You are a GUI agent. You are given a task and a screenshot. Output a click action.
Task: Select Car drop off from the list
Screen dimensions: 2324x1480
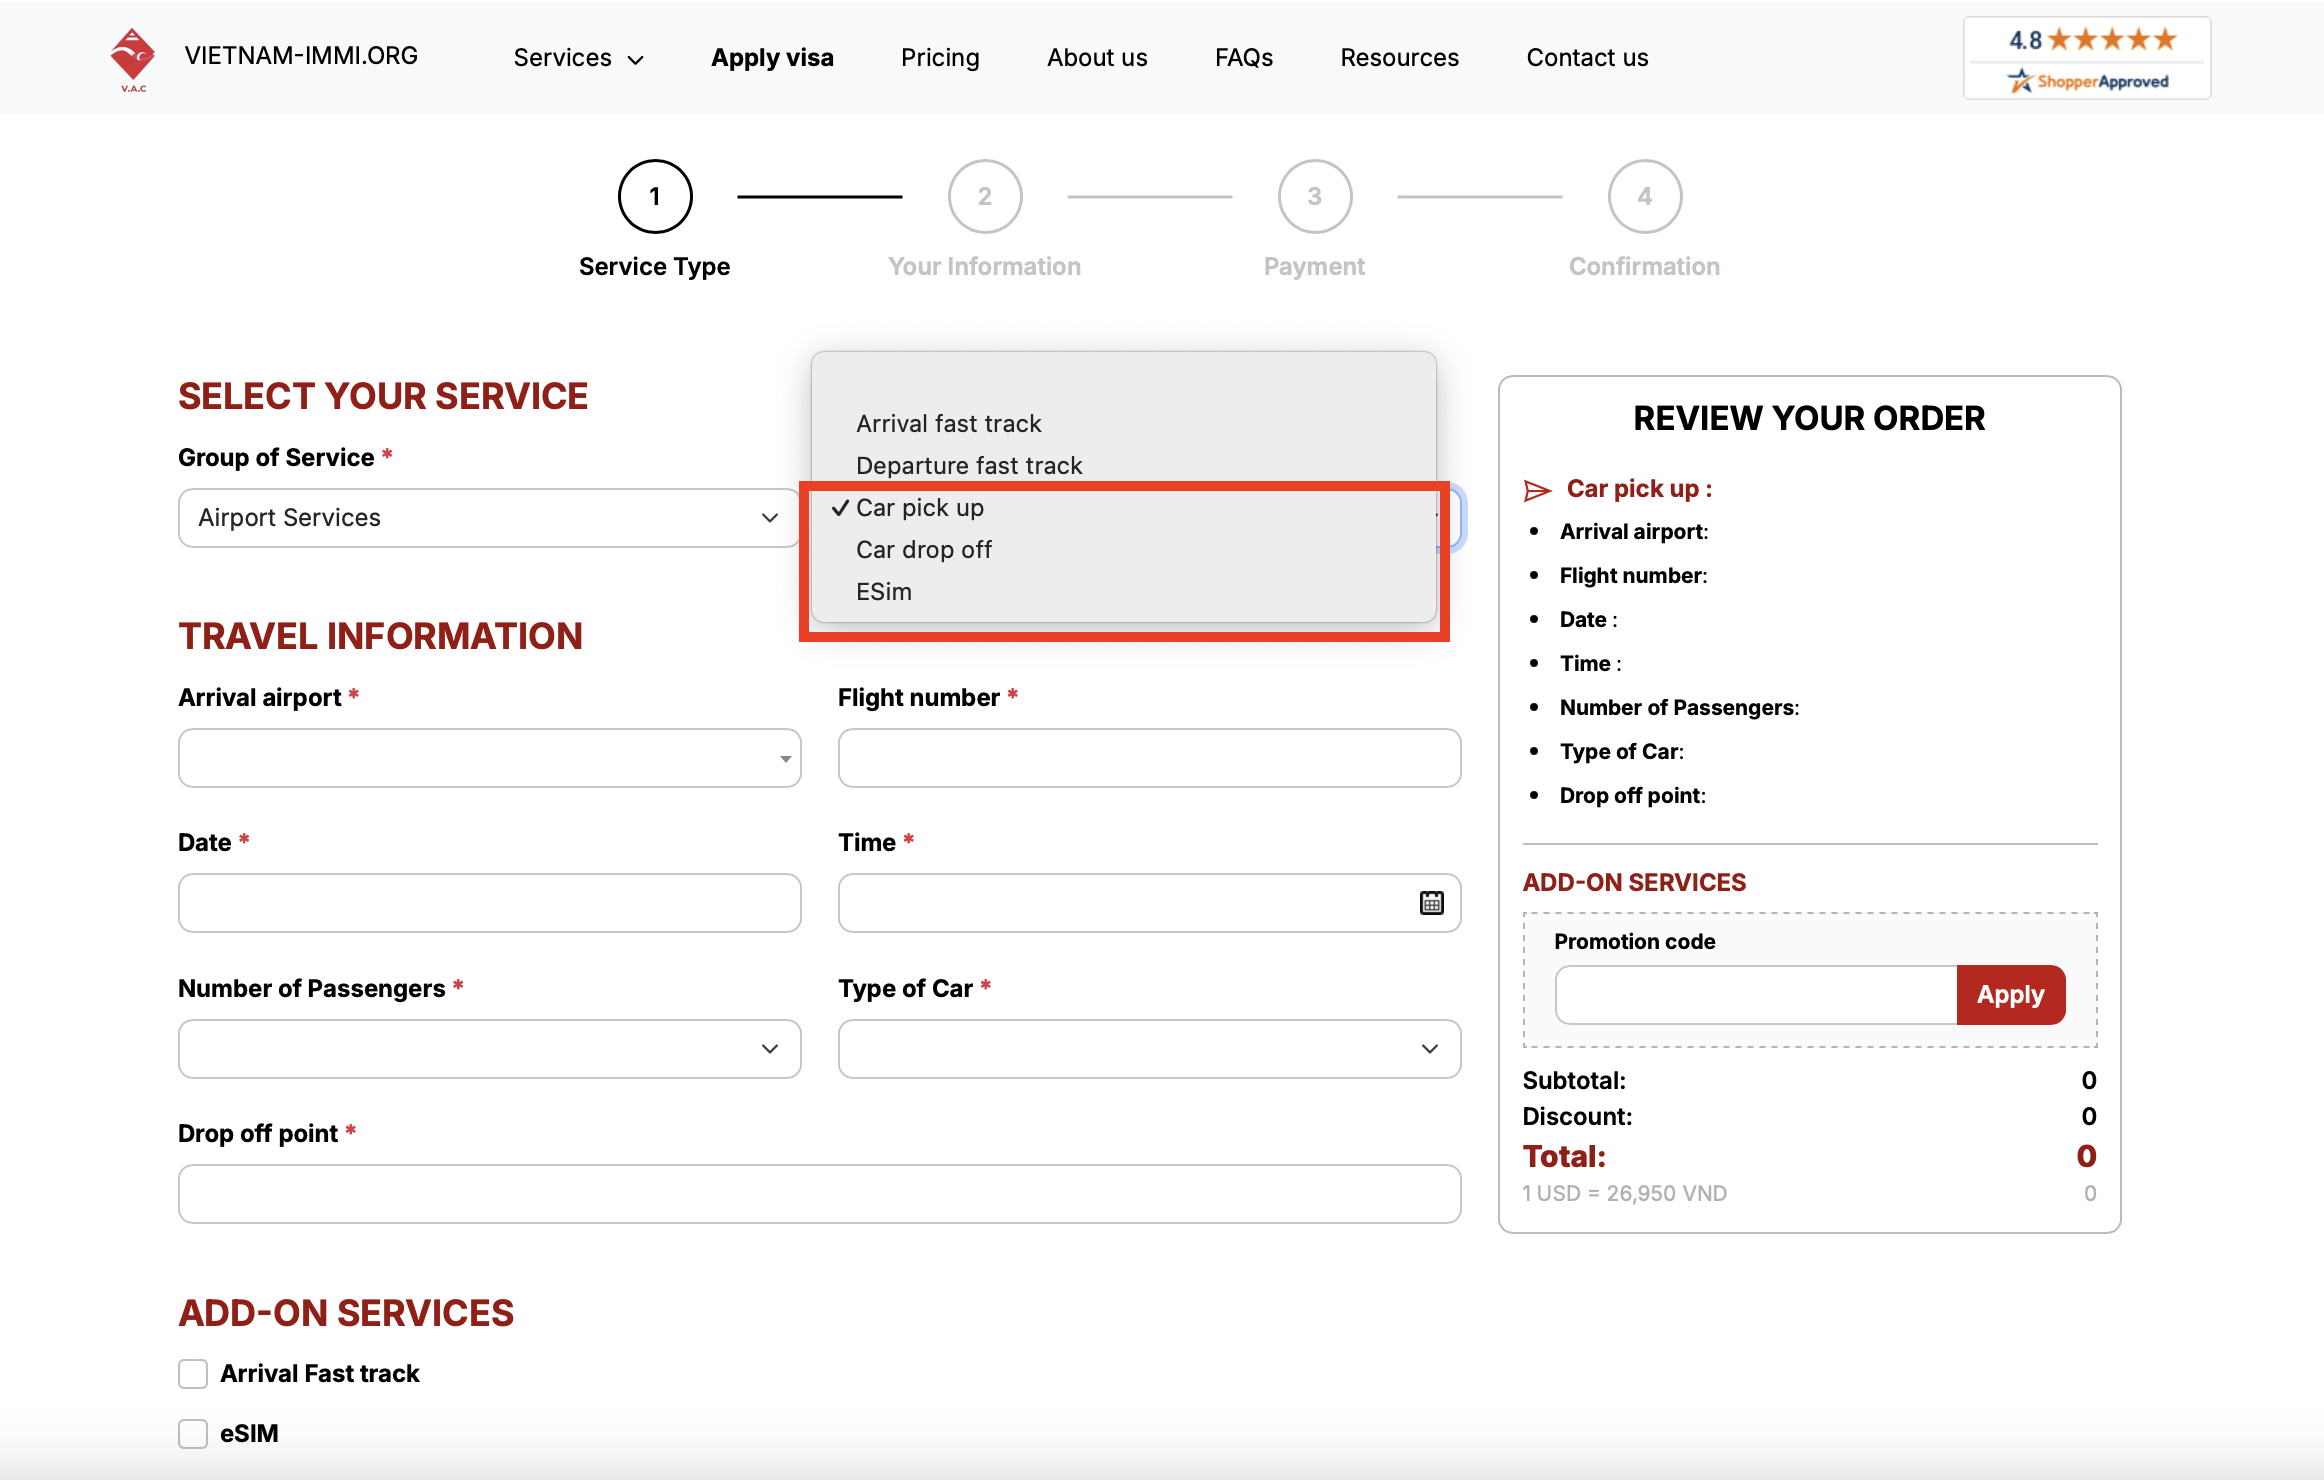924,550
